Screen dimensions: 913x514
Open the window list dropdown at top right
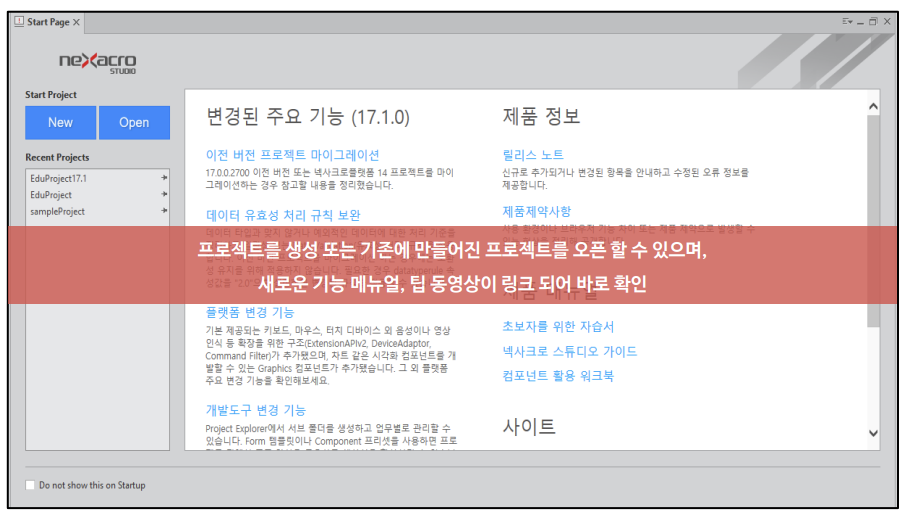[847, 22]
